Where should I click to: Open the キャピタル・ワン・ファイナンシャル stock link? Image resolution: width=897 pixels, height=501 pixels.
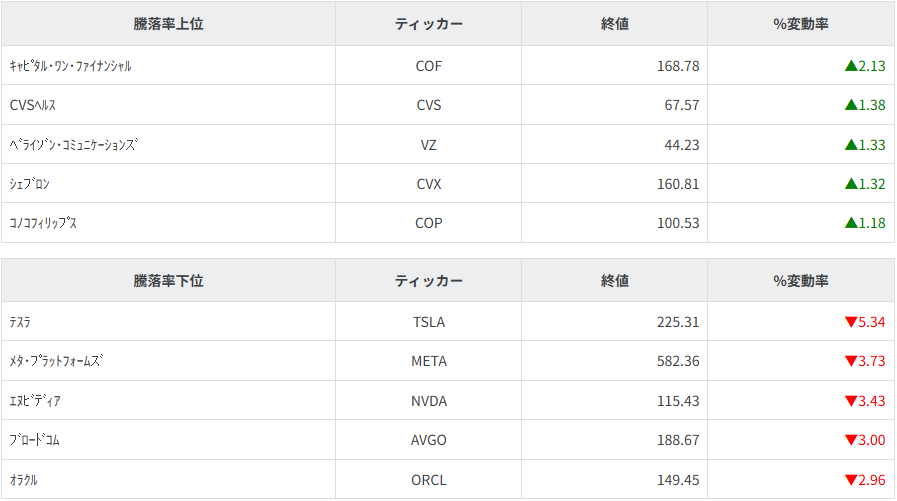point(70,66)
